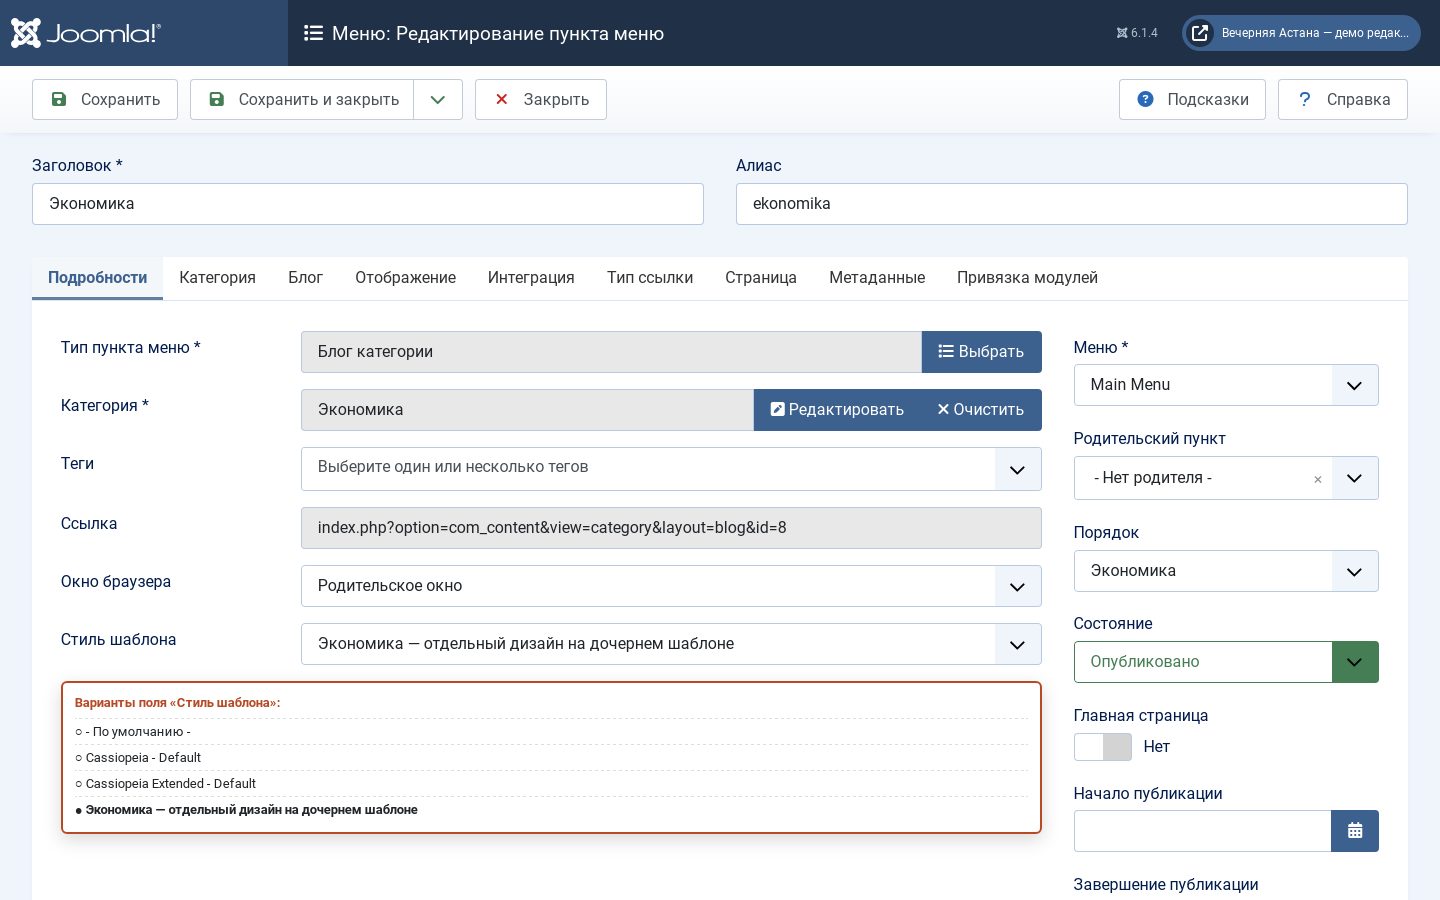
Task: Click the Заголовок field containing Экономика
Action: pyautogui.click(x=368, y=204)
